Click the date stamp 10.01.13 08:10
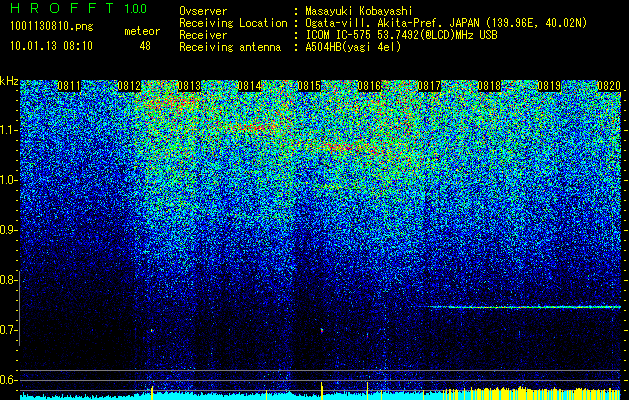 click(51, 46)
